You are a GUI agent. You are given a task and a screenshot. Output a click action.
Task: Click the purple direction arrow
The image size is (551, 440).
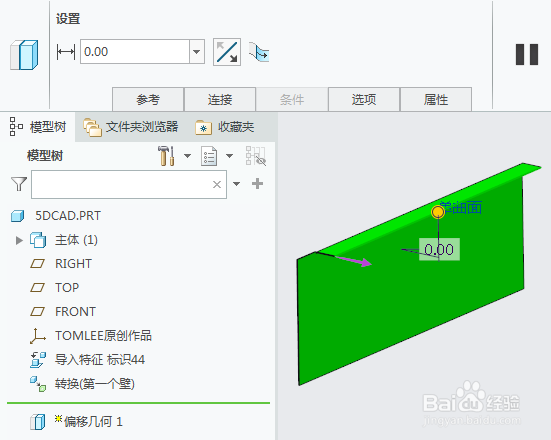[354, 261]
